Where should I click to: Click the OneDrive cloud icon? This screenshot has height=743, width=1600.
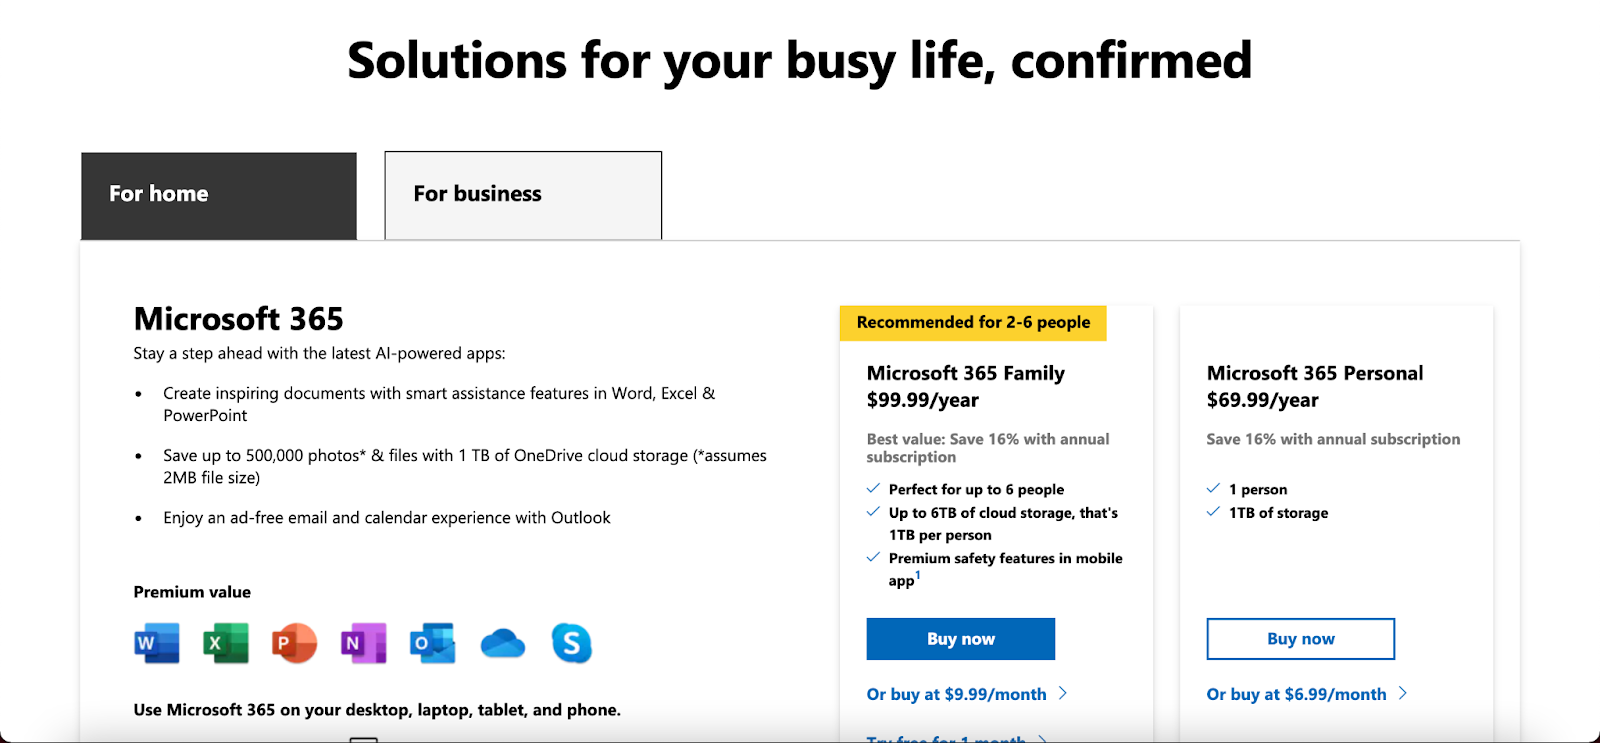[x=502, y=644]
